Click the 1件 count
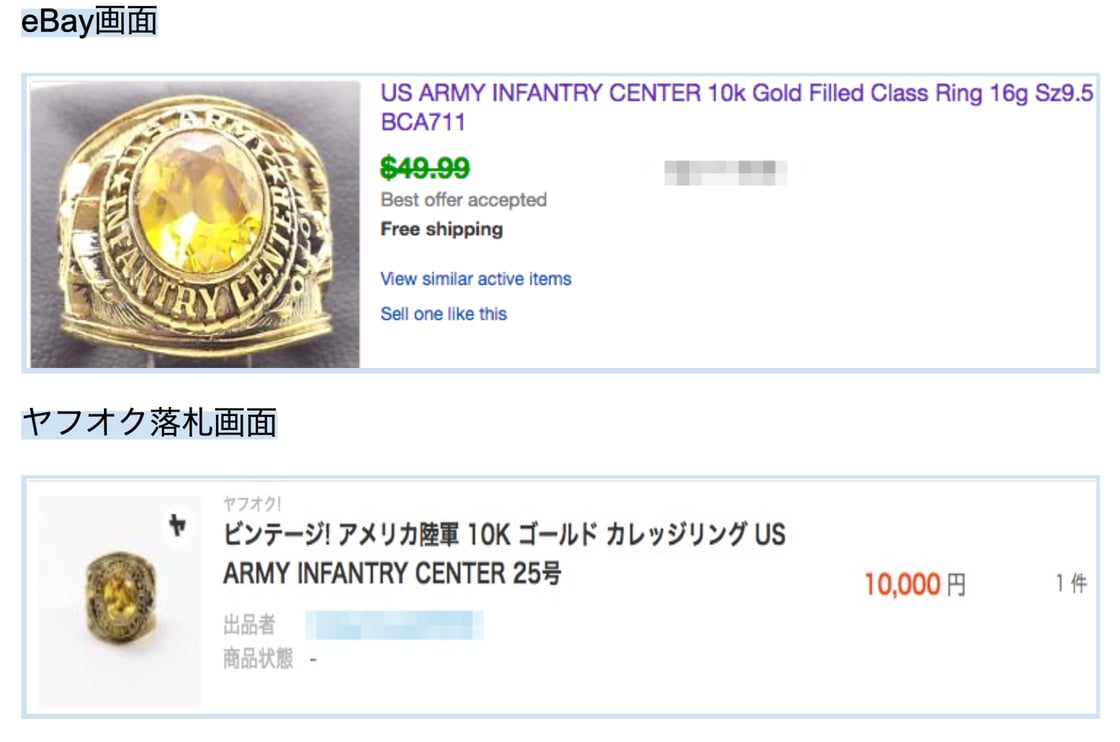1120x742 pixels. [x=1071, y=584]
